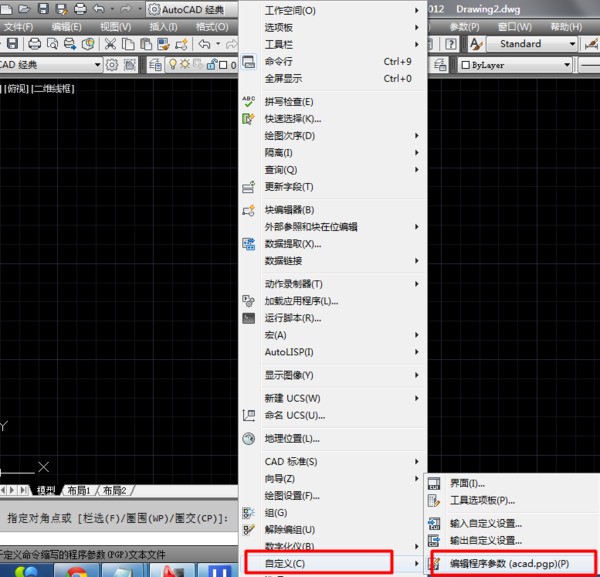This screenshot has height=577, width=600.
Task: Click the text style icon beside Standard
Action: tap(477, 44)
